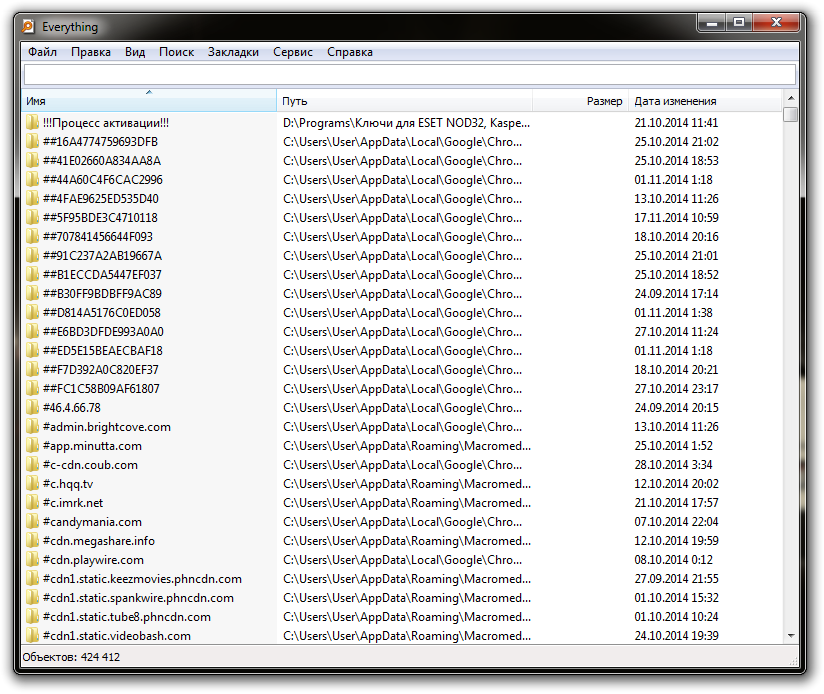The height and width of the screenshot is (694, 824).
Task: Click folder icon of #candymania.com
Action: tap(33, 522)
